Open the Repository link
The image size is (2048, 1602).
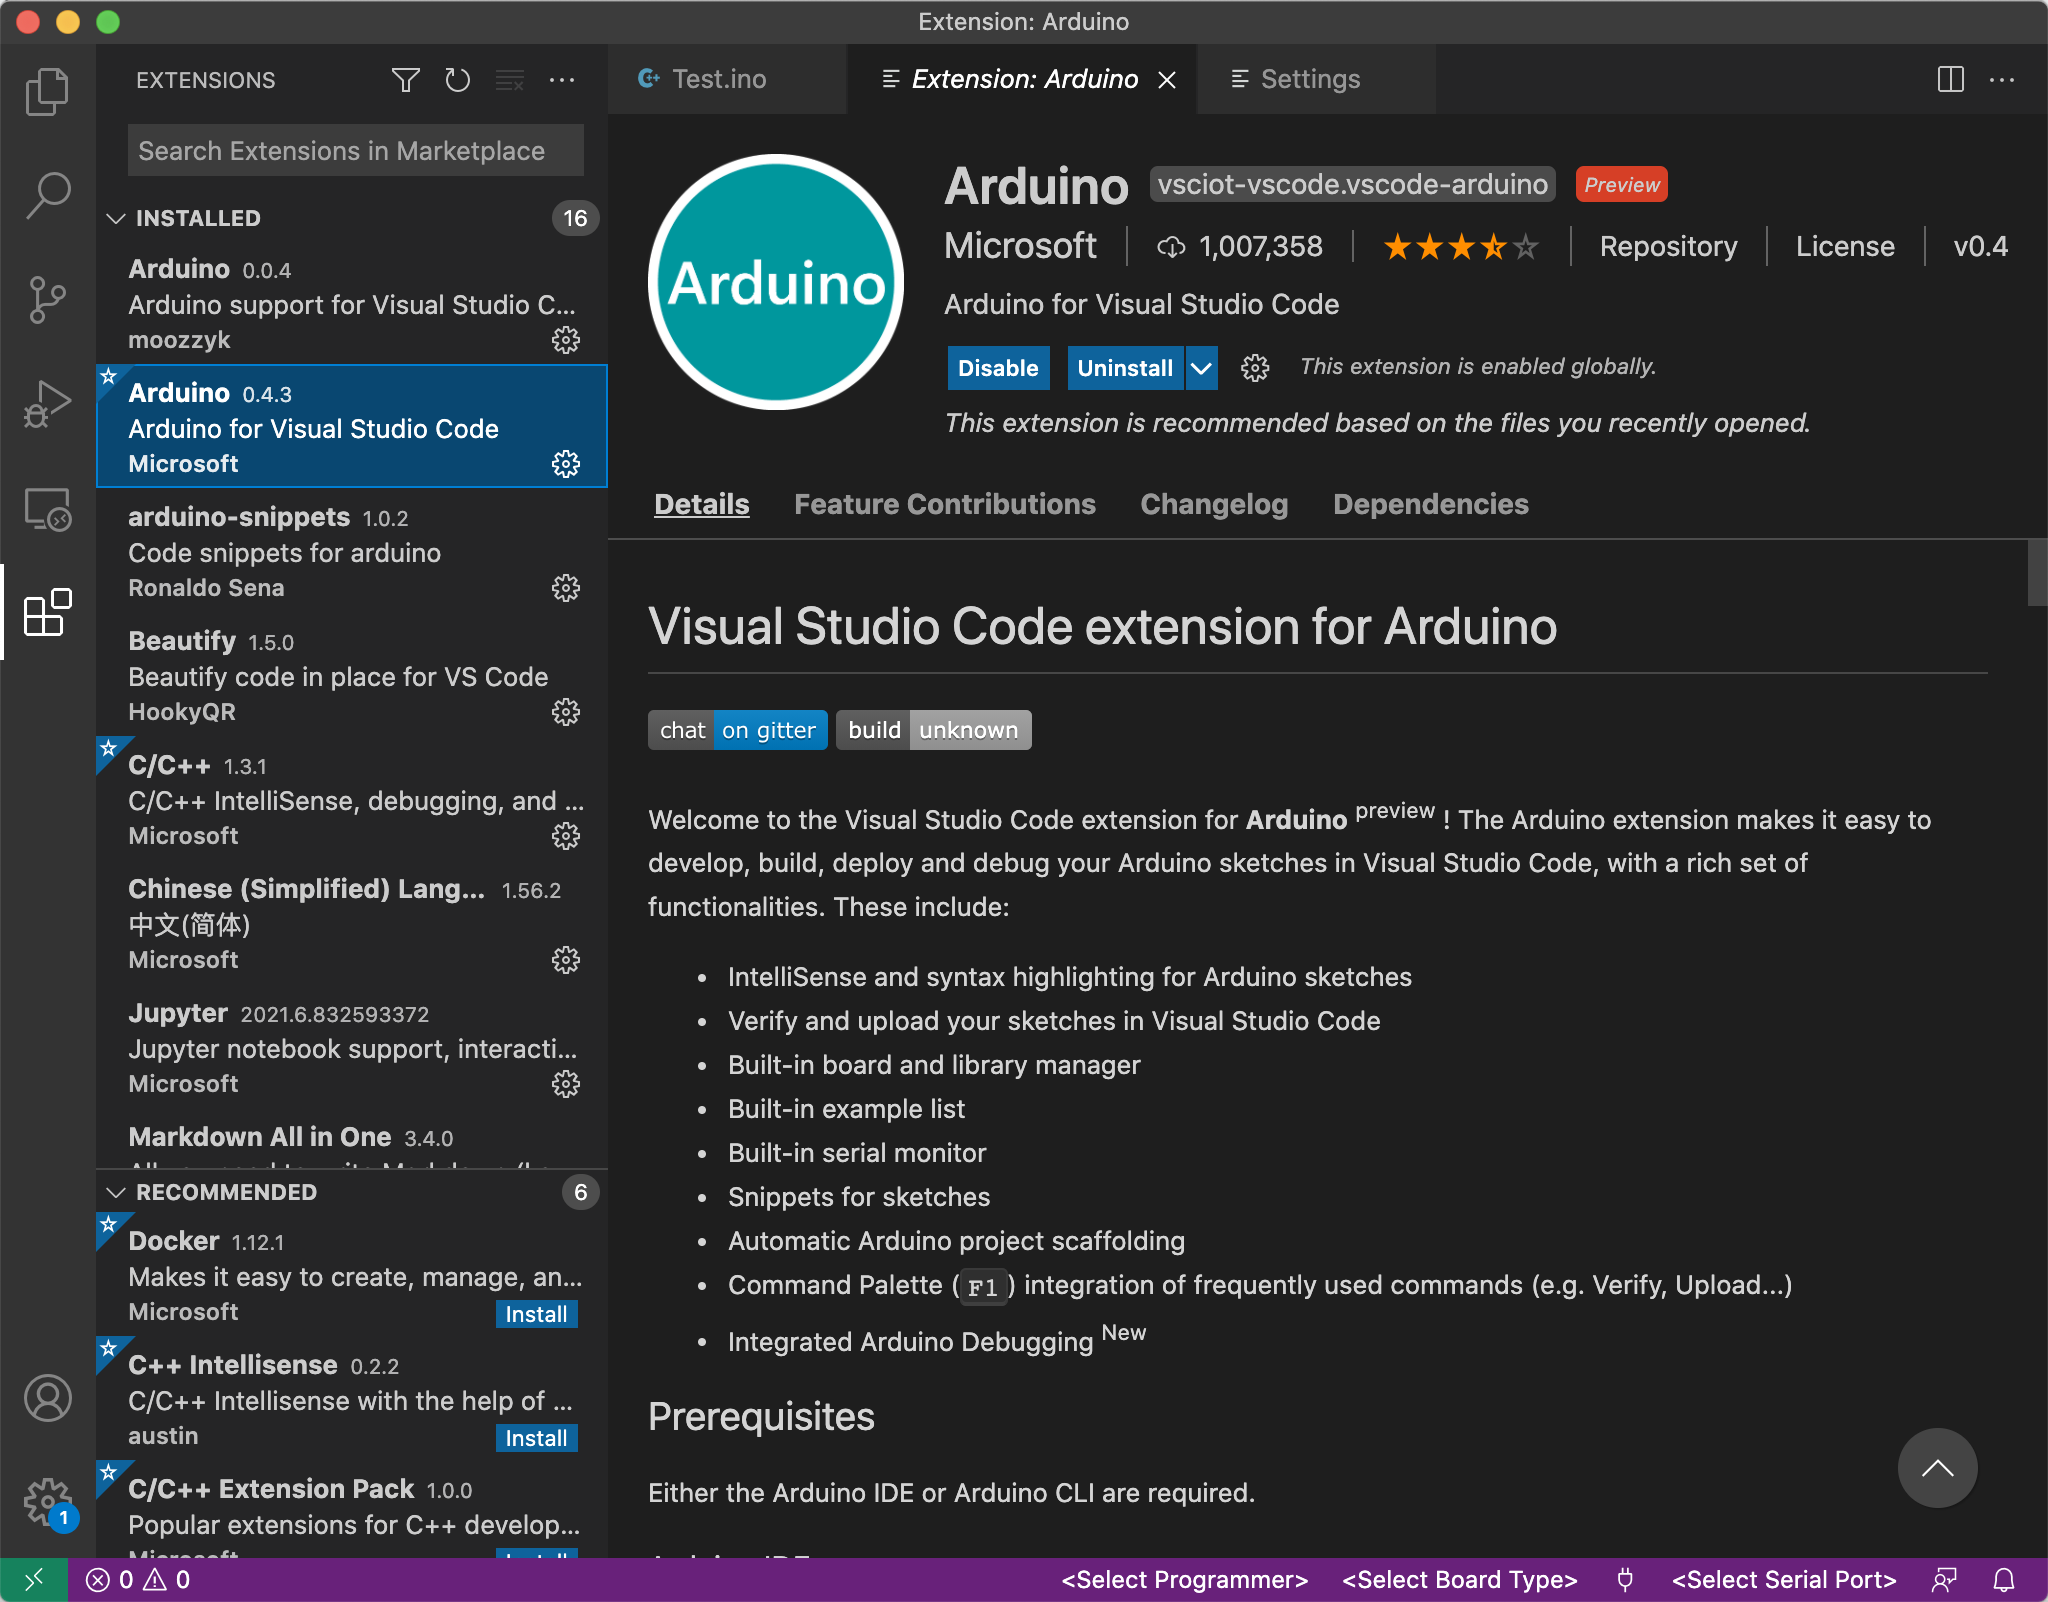(1668, 246)
